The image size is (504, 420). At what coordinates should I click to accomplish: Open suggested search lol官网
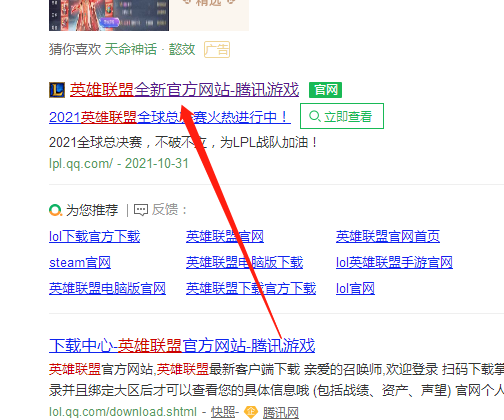355,288
